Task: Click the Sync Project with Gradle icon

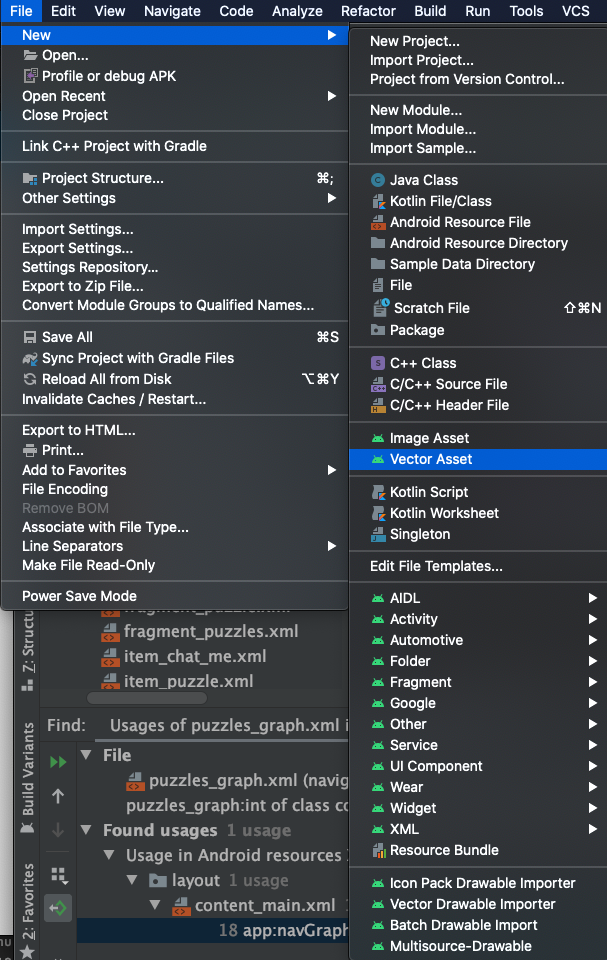Action: pyautogui.click(x=31, y=358)
